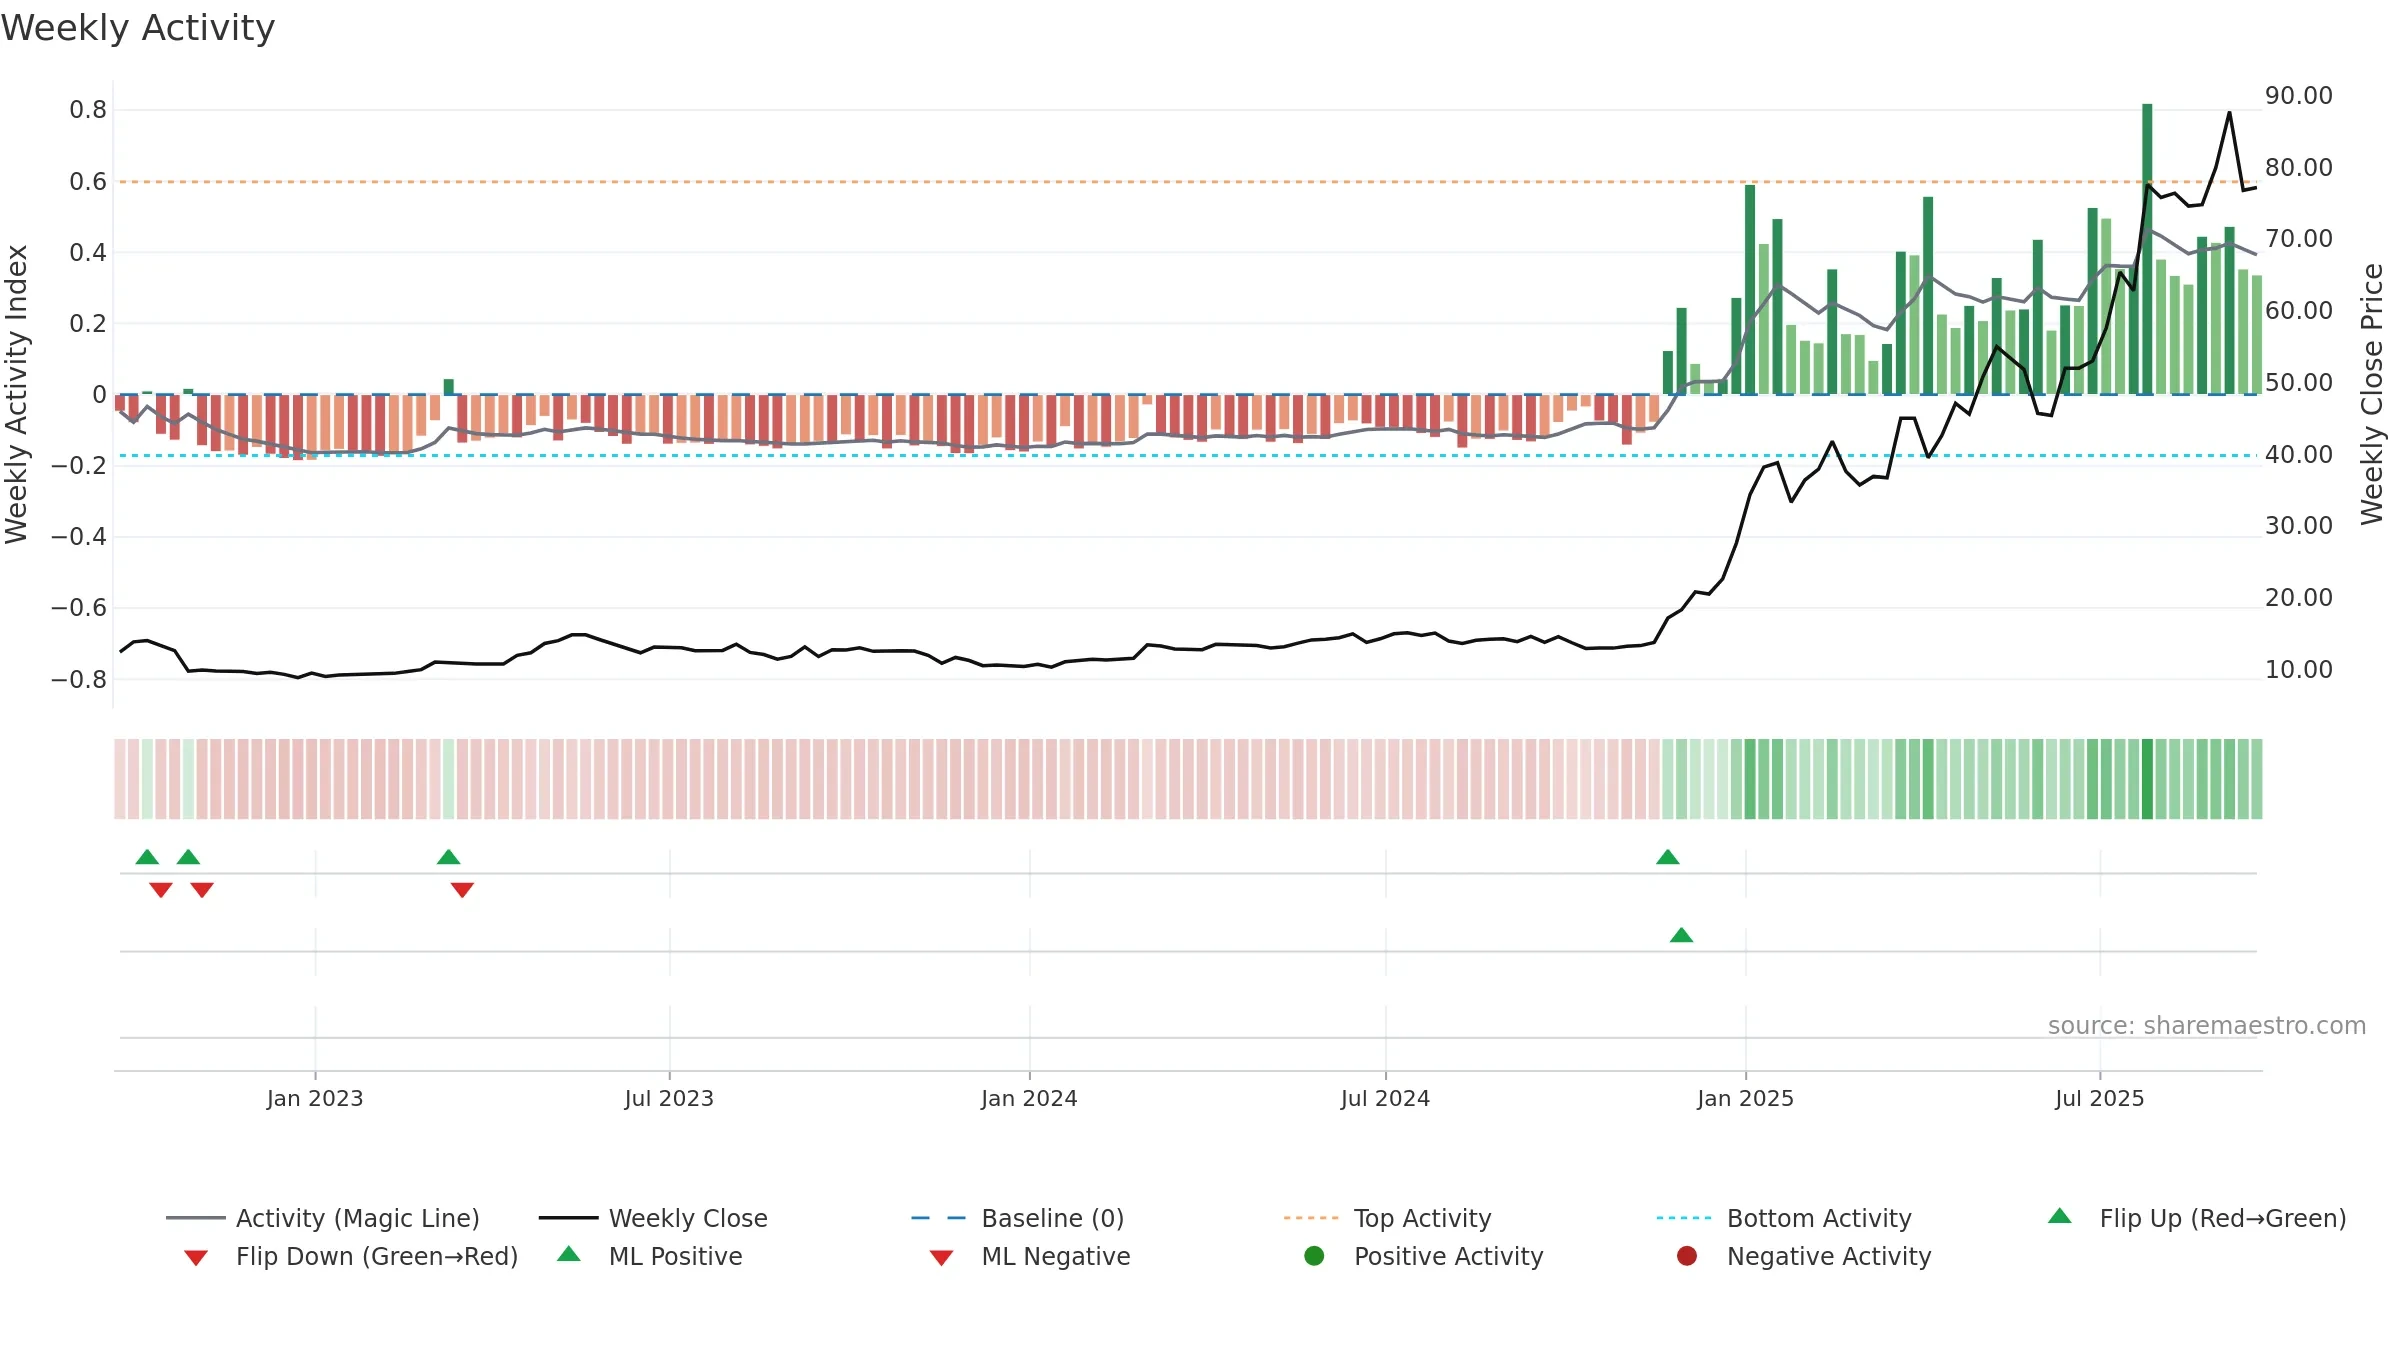Click the Weekly Close price peak near 88
The height and width of the screenshot is (1350, 2400).
[2229, 113]
